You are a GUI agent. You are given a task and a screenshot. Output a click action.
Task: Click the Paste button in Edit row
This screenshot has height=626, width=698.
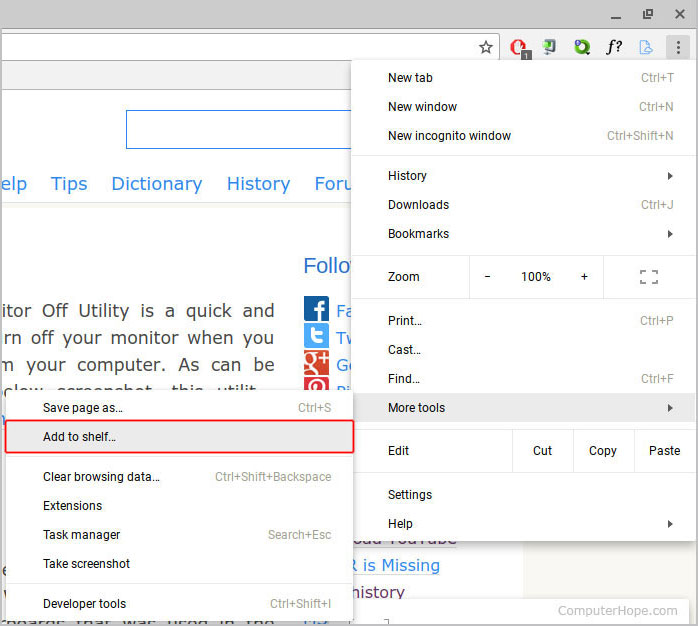click(x=665, y=451)
